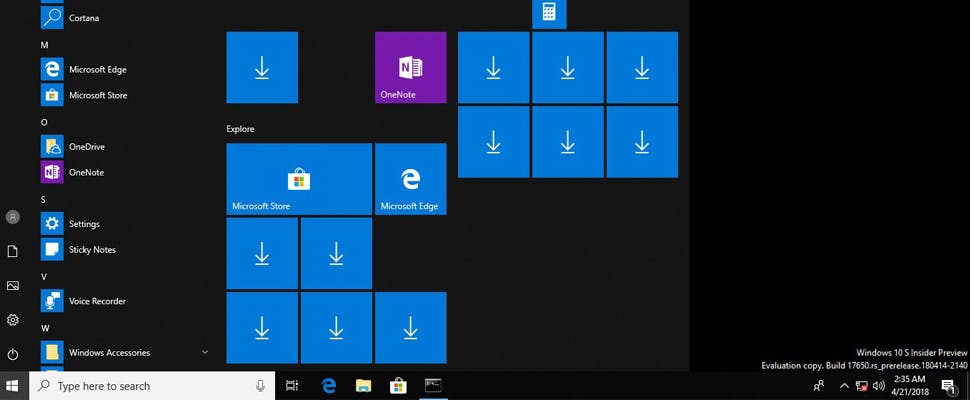Screen dimensions: 970x400
Task: Open the People icon in the taskbar
Action: coord(819,386)
